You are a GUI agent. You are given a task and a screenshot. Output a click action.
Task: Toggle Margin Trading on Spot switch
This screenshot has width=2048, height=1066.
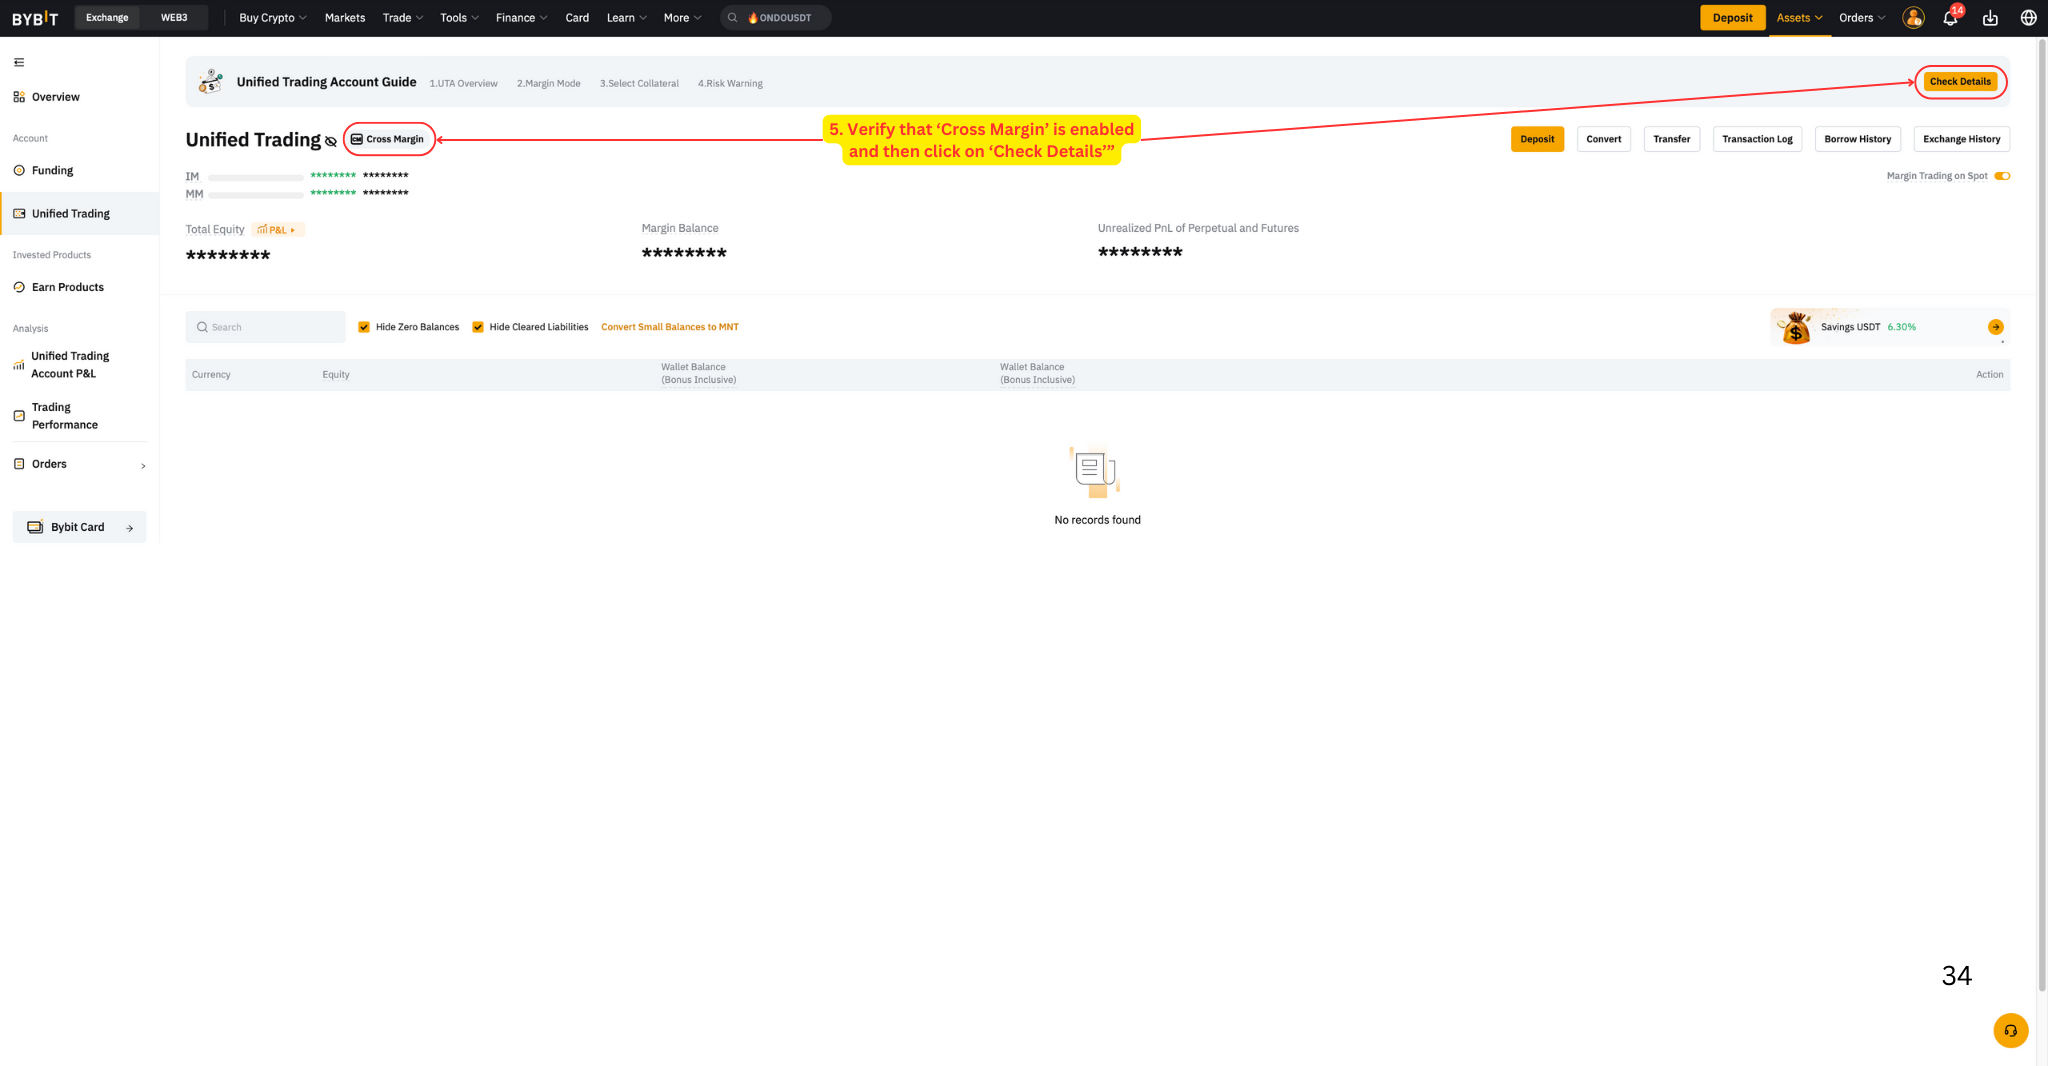point(2002,176)
